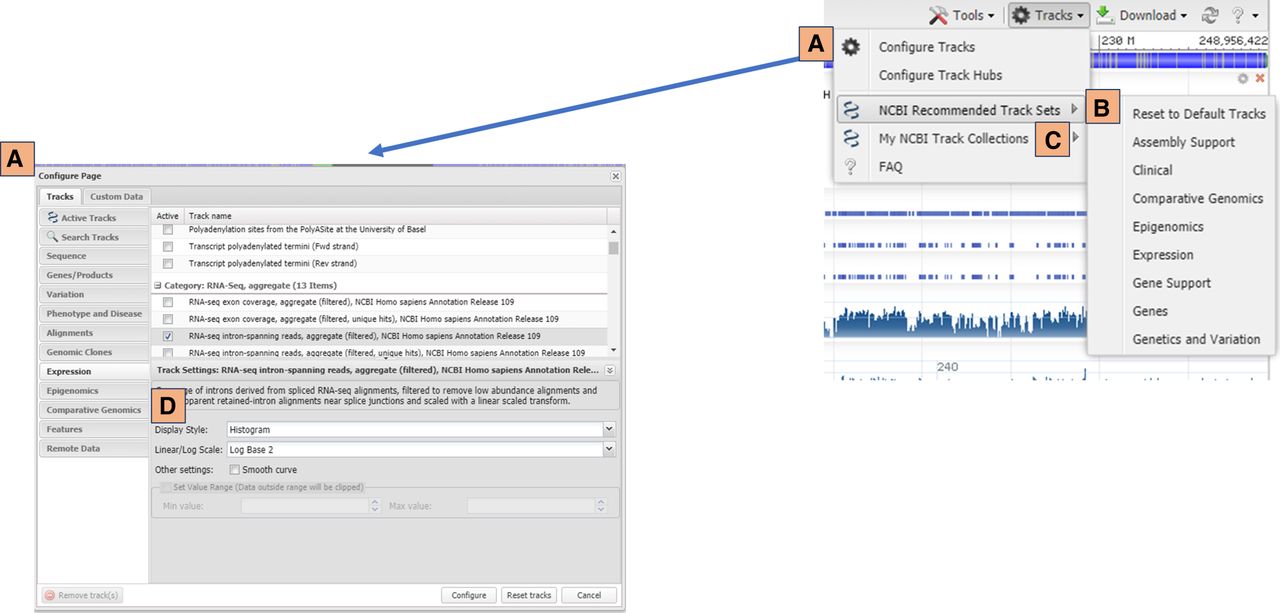The image size is (1280, 613).
Task: Open the Display Style dropdown
Action: (609, 429)
